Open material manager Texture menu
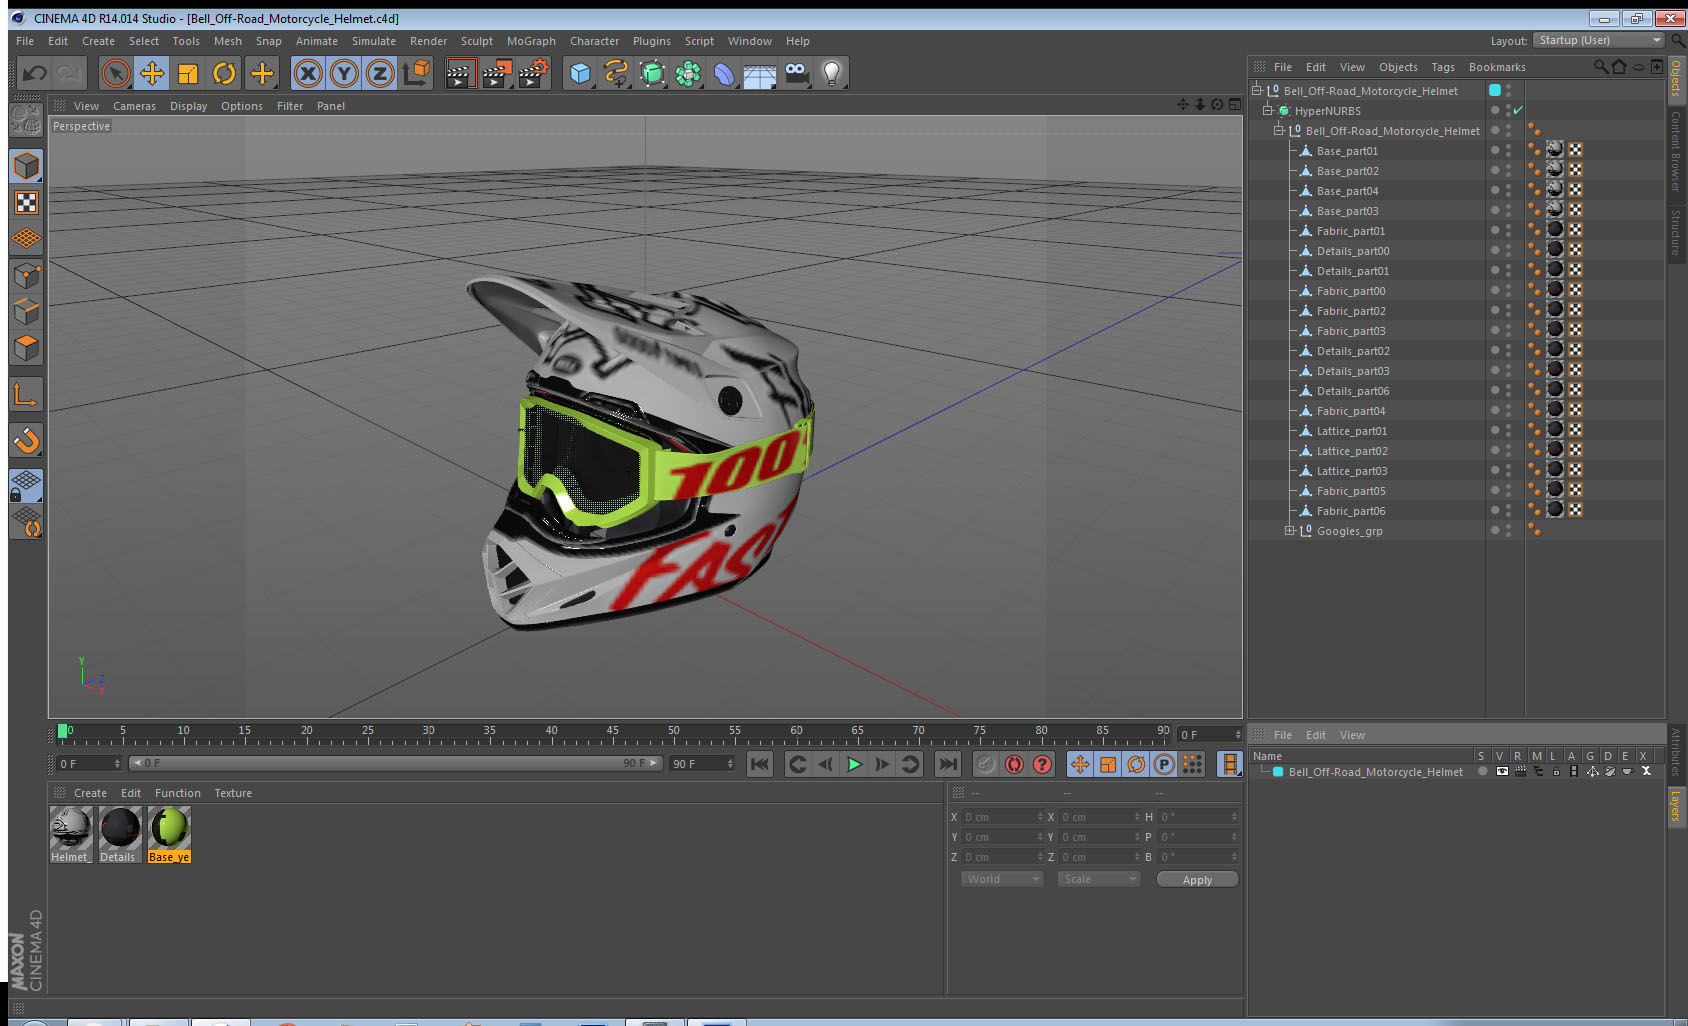The image size is (1688, 1026). click(x=233, y=793)
